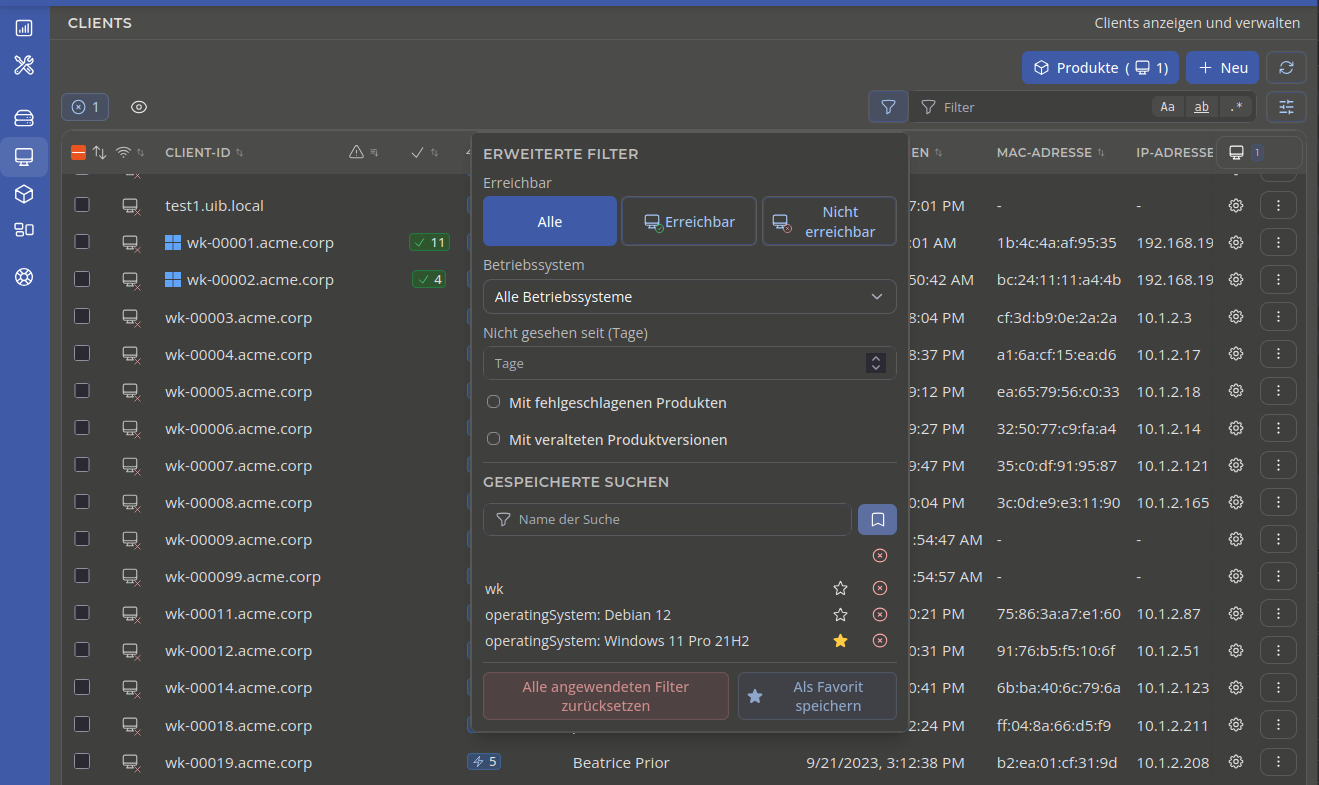Click the 'Tage' number input field

690,364
